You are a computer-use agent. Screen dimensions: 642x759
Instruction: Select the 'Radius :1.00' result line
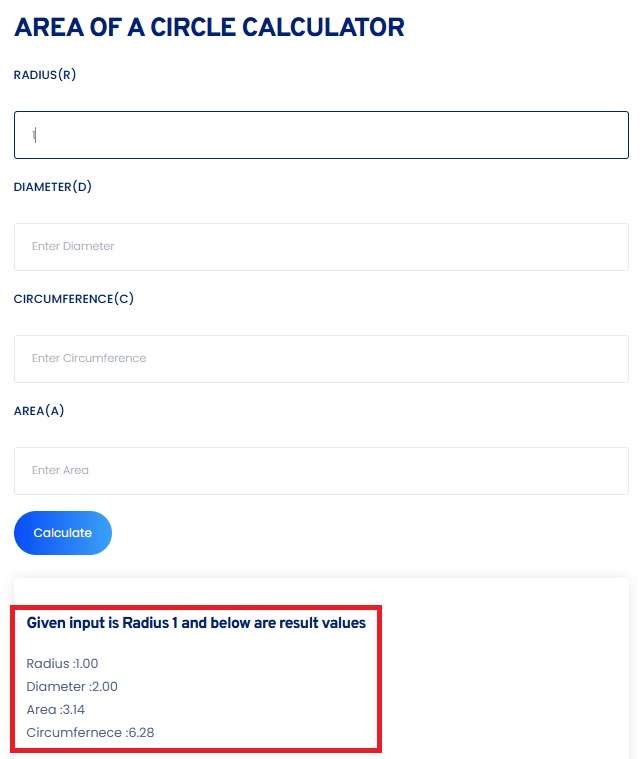pyautogui.click(x=62, y=663)
